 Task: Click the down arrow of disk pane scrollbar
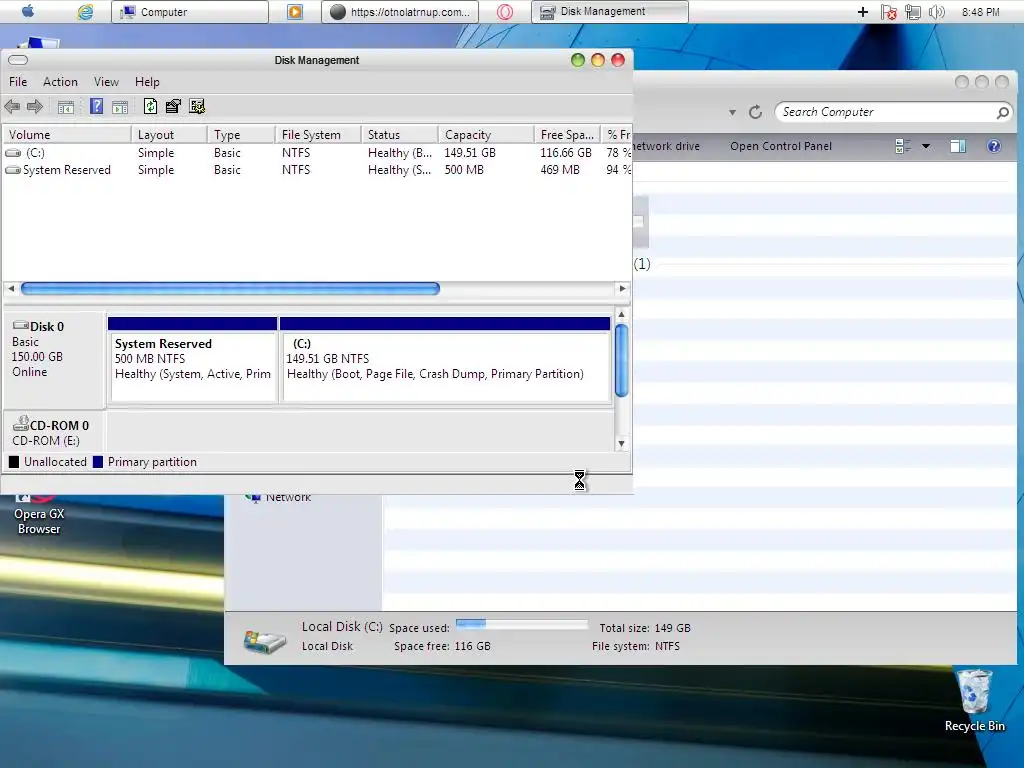621,443
